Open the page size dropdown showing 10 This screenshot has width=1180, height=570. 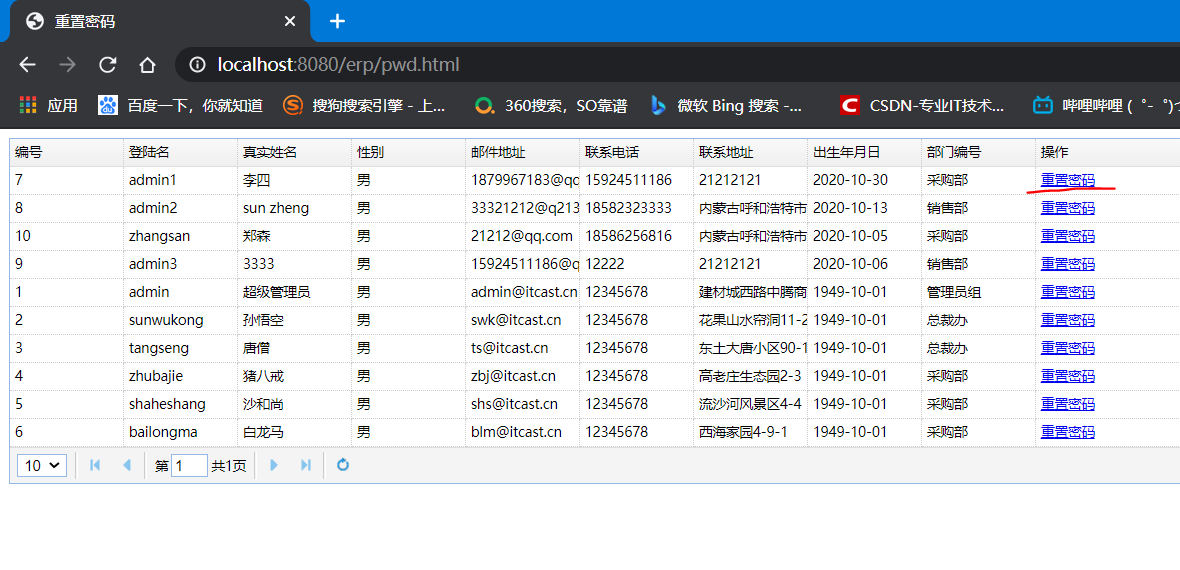(42, 465)
